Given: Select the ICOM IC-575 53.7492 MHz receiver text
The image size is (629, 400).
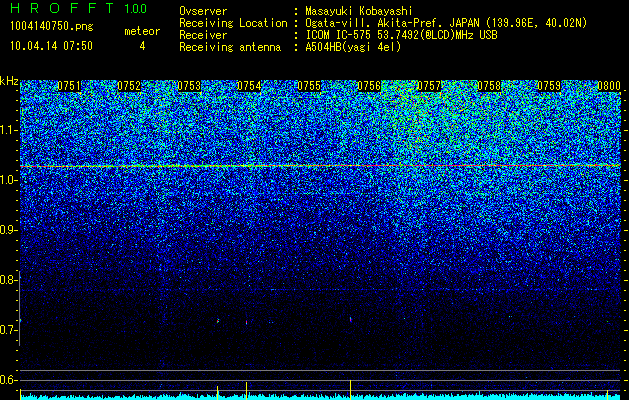Looking at the screenshot, I should (x=401, y=35).
